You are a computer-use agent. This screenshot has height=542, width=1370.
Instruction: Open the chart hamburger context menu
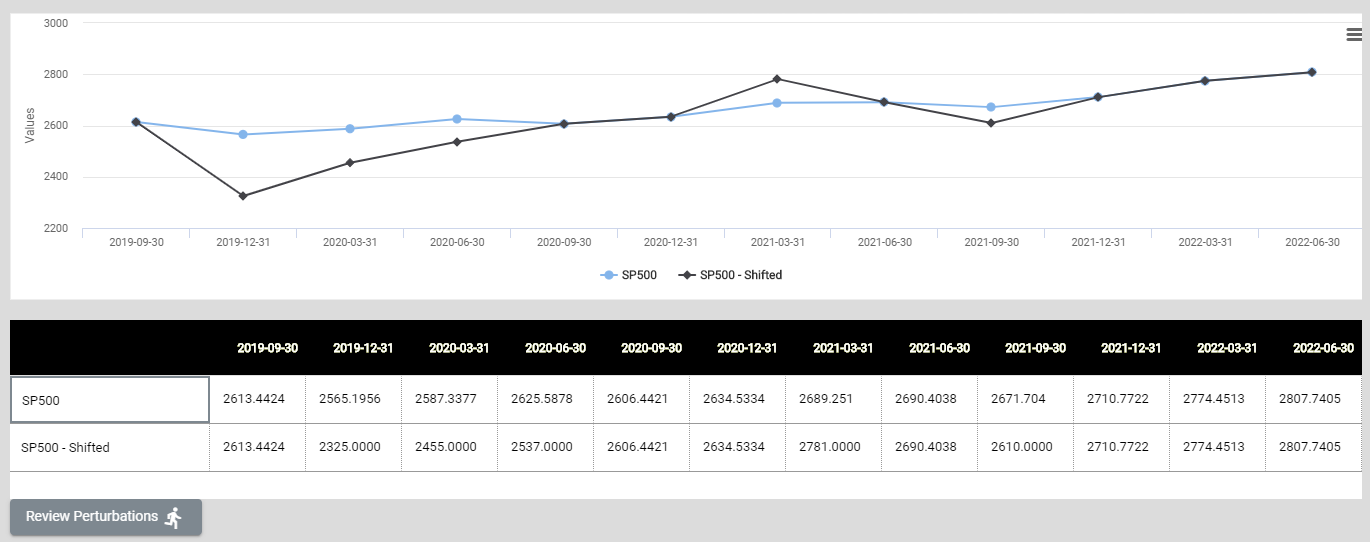coord(1354,35)
